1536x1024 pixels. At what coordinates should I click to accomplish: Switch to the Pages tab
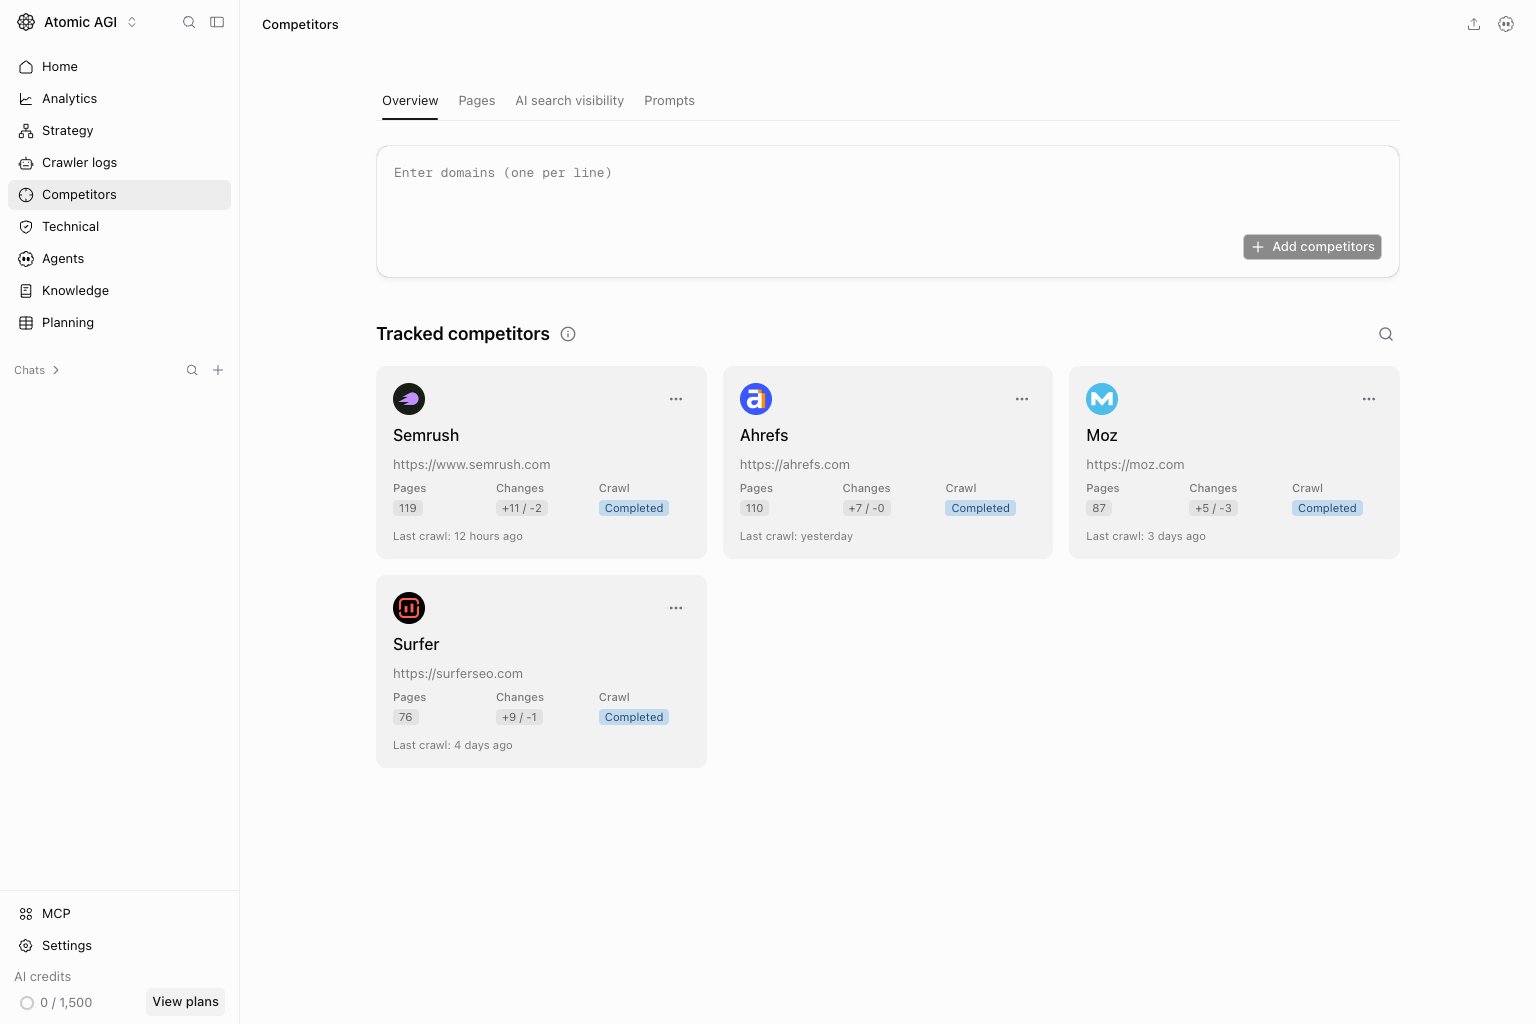click(477, 101)
